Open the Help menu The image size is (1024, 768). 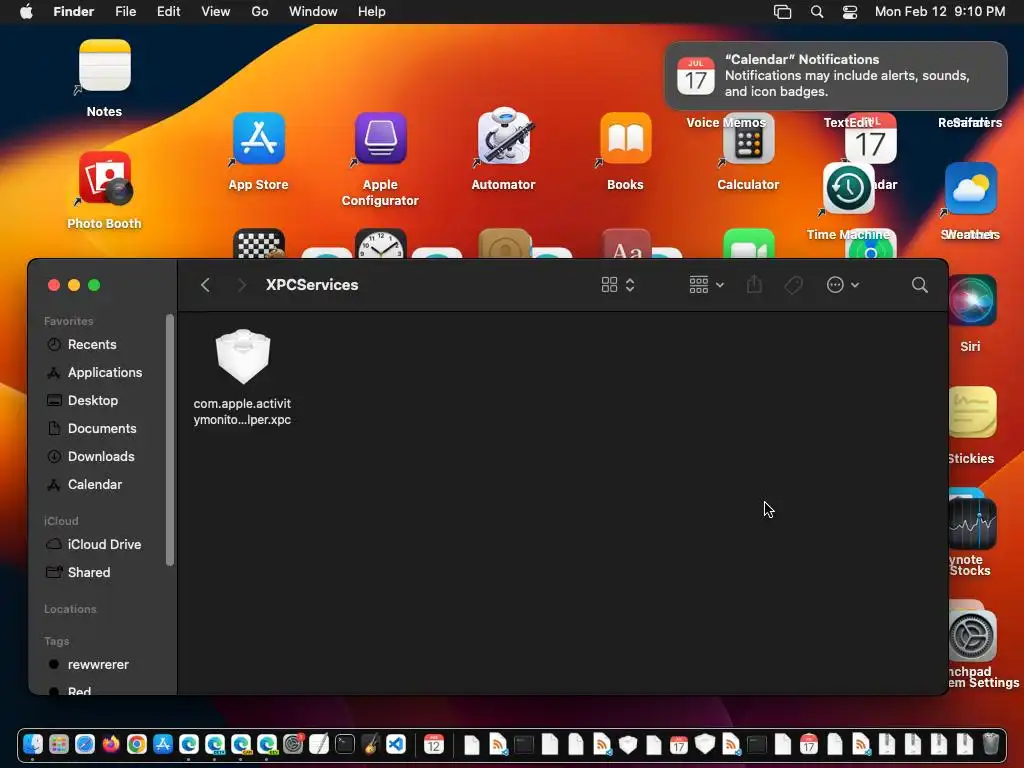(371, 12)
